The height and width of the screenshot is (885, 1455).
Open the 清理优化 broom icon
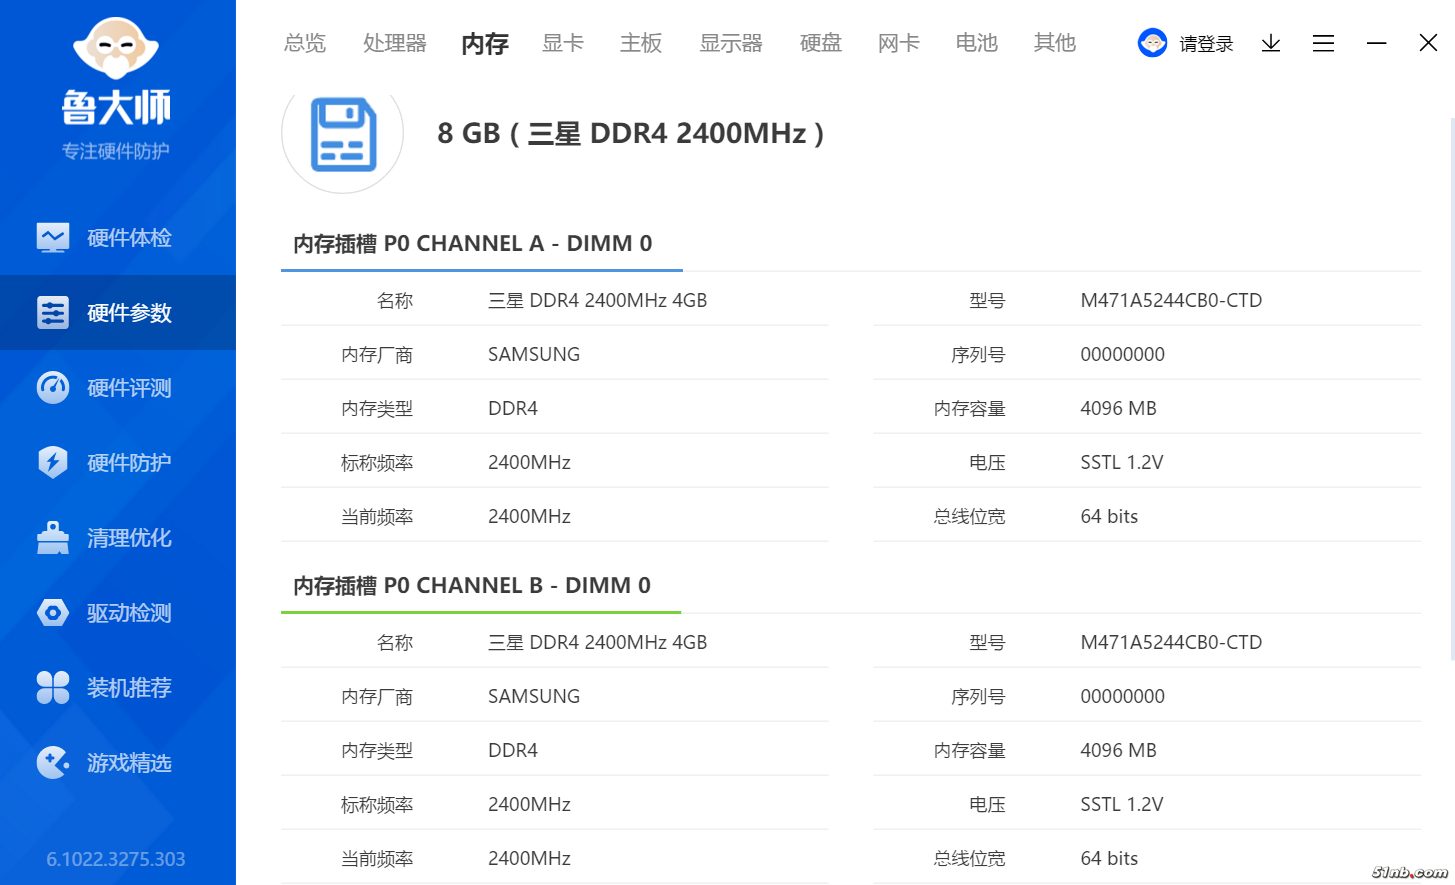(x=53, y=538)
